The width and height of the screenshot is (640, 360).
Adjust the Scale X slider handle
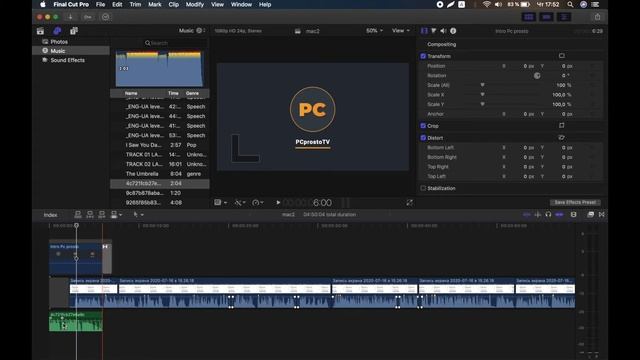coord(482,95)
